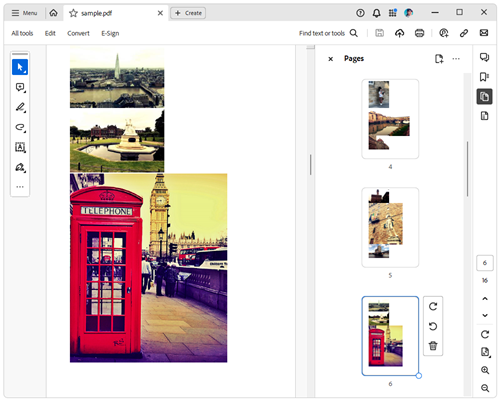This screenshot has width=500, height=402.
Task: Upload file to cloud icon
Action: (x=399, y=33)
